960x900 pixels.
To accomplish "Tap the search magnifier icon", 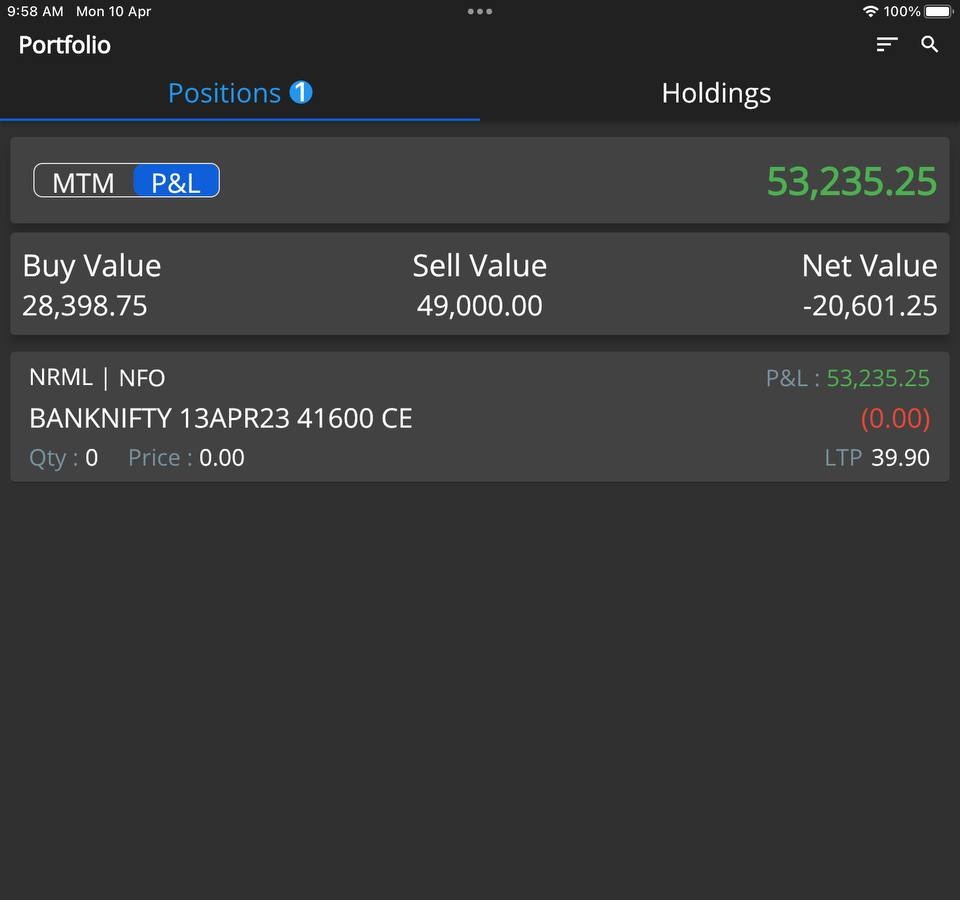I will [x=929, y=44].
